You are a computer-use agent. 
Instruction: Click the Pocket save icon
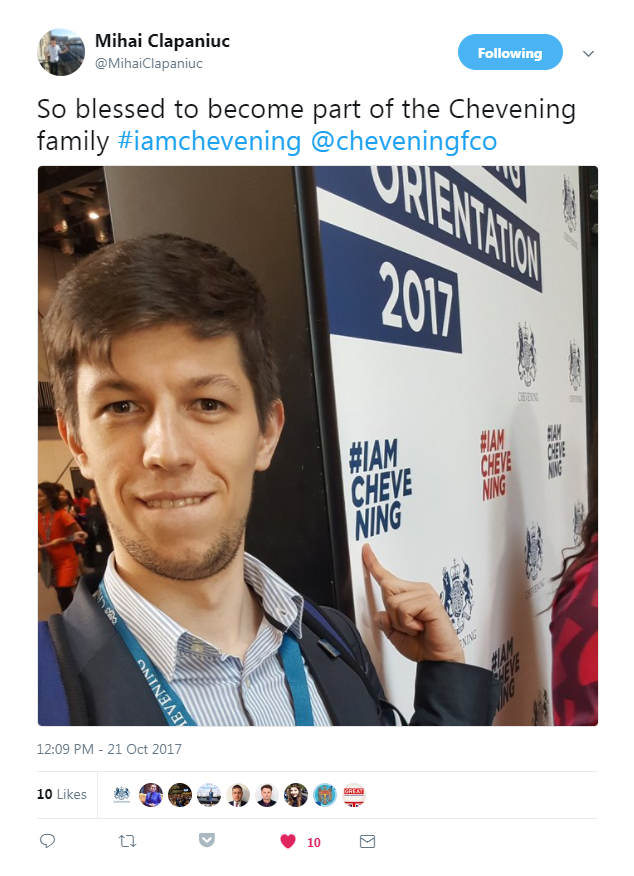point(207,840)
